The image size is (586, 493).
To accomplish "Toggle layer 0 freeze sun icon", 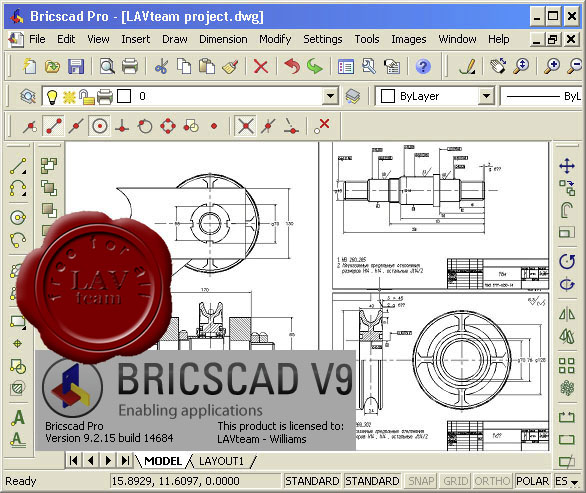I will 69,97.
